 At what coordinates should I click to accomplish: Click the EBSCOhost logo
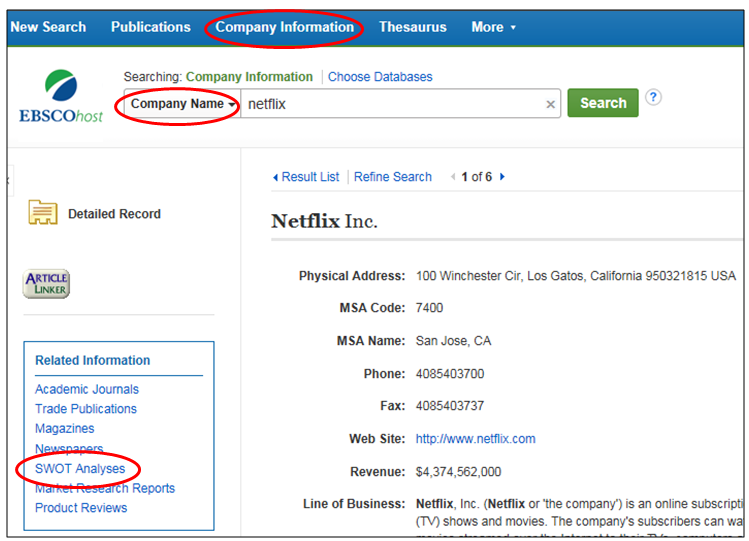(x=61, y=96)
